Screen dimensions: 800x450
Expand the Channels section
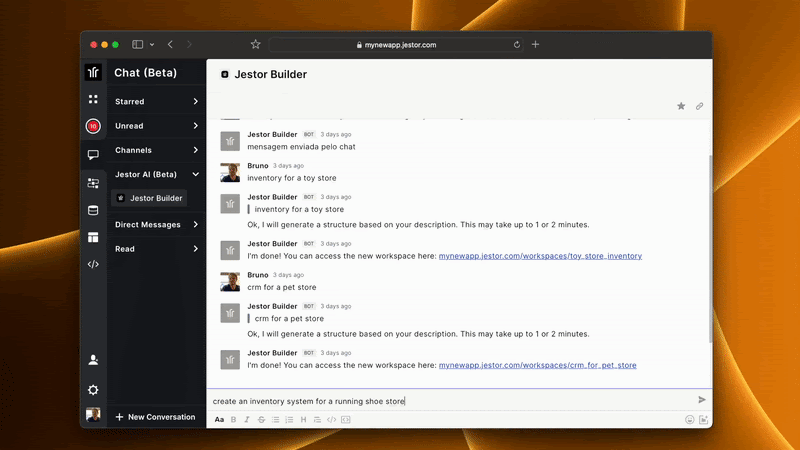coord(156,150)
